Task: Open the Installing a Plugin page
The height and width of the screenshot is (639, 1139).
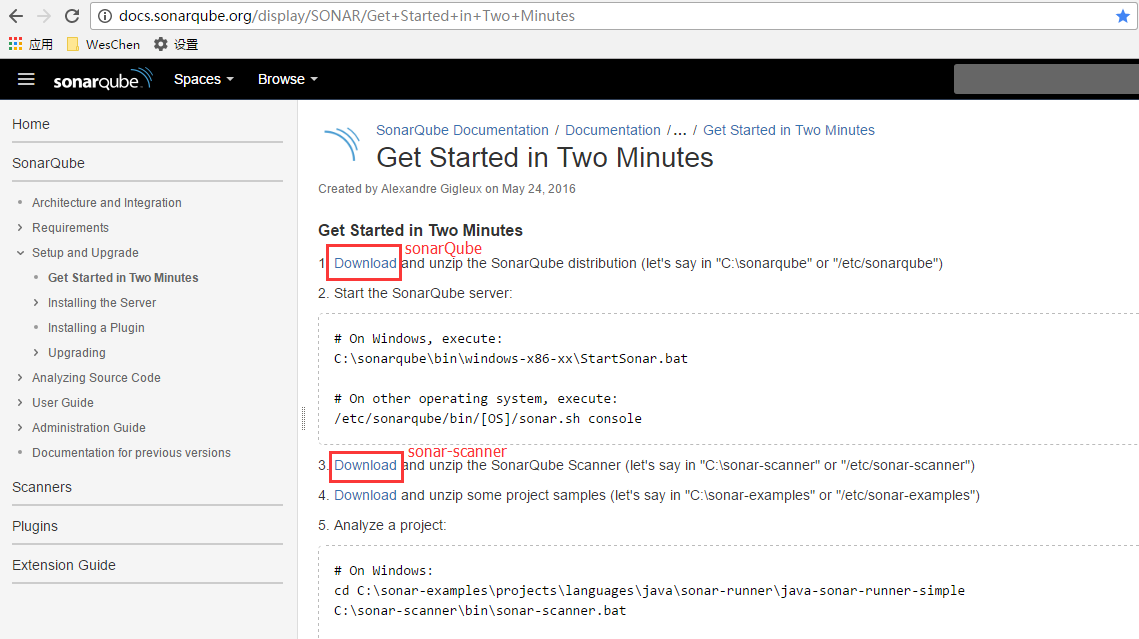Action: coord(96,328)
